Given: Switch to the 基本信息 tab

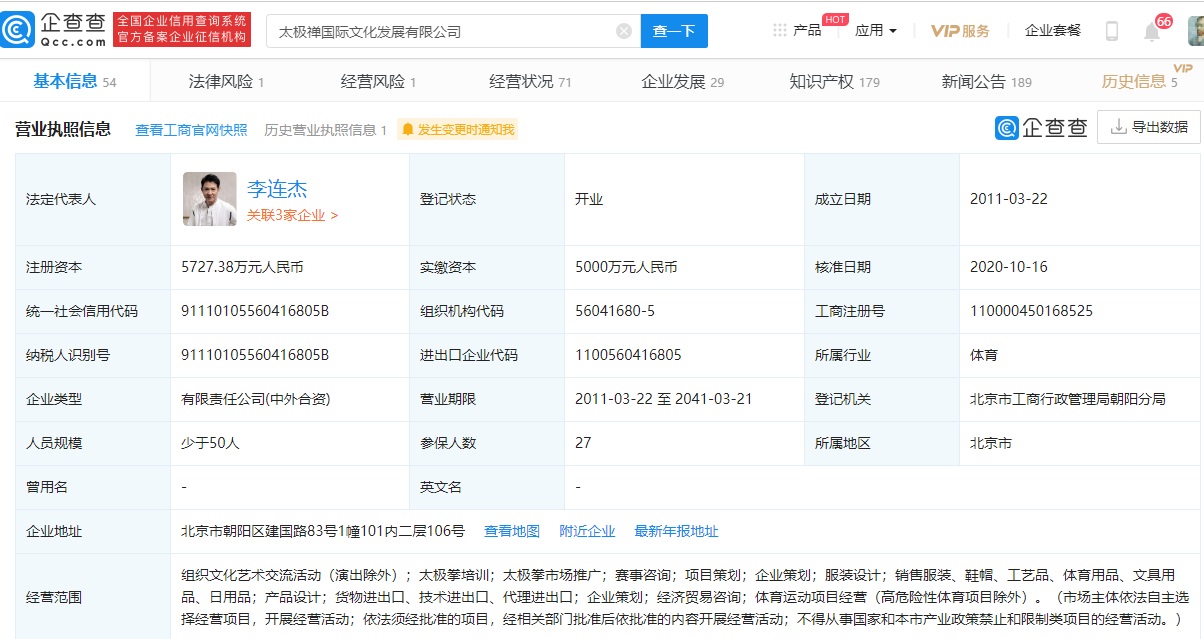Looking at the screenshot, I should 75,82.
